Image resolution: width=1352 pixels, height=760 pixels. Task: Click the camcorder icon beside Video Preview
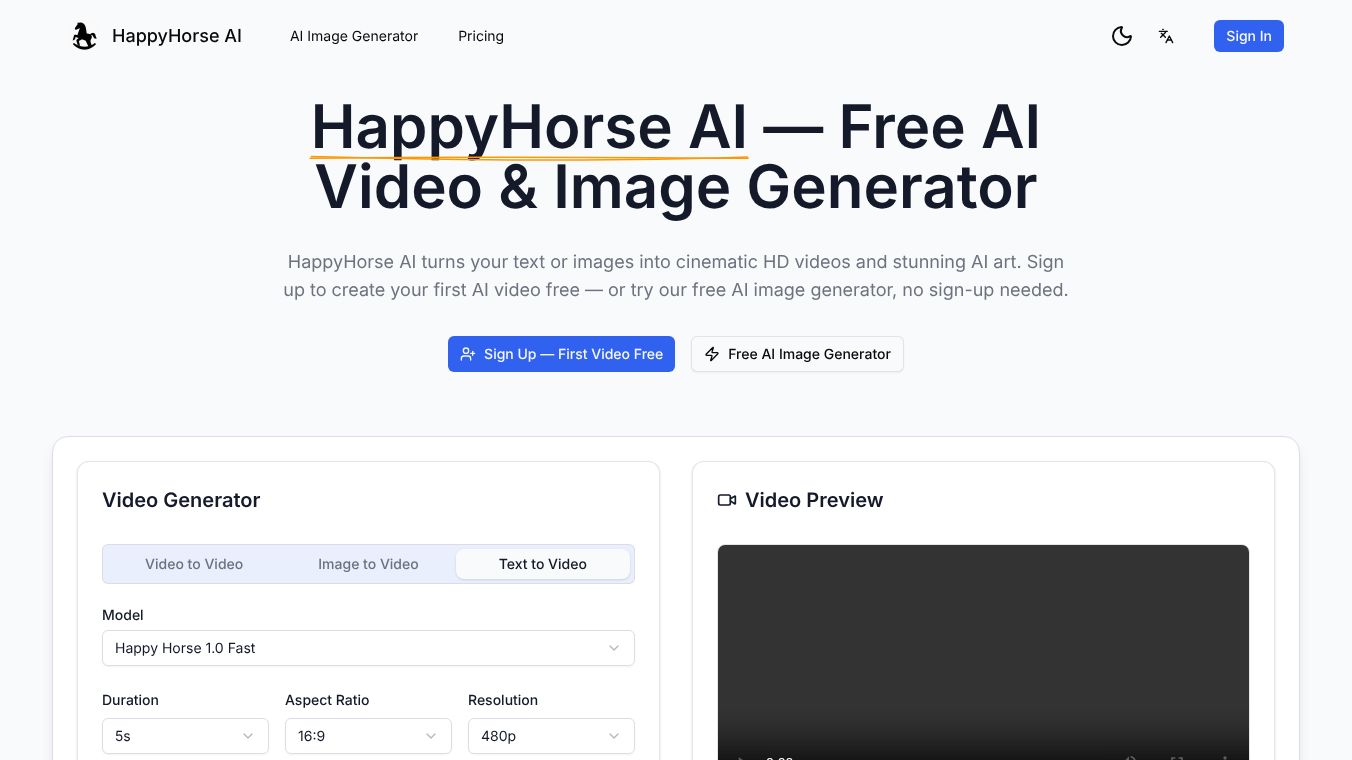[727, 500]
